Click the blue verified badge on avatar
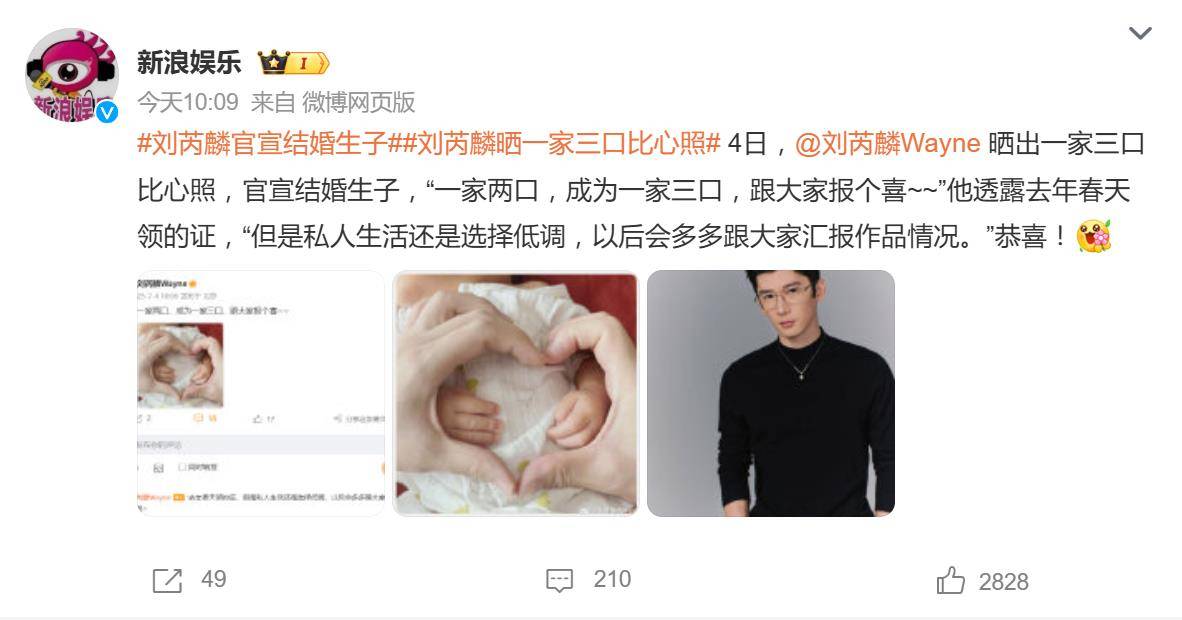Image resolution: width=1182 pixels, height=620 pixels. pos(107,112)
